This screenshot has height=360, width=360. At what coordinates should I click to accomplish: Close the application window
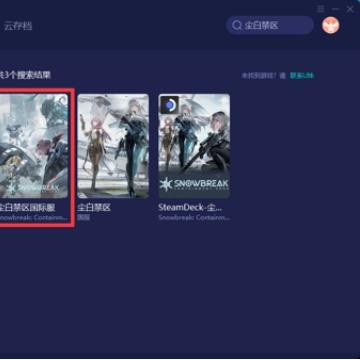pos(350,9)
